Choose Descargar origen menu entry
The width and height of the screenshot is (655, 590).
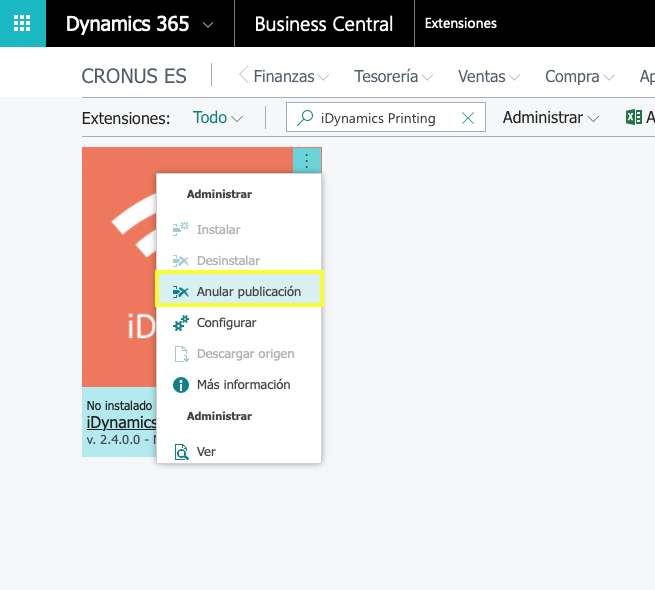click(239, 353)
